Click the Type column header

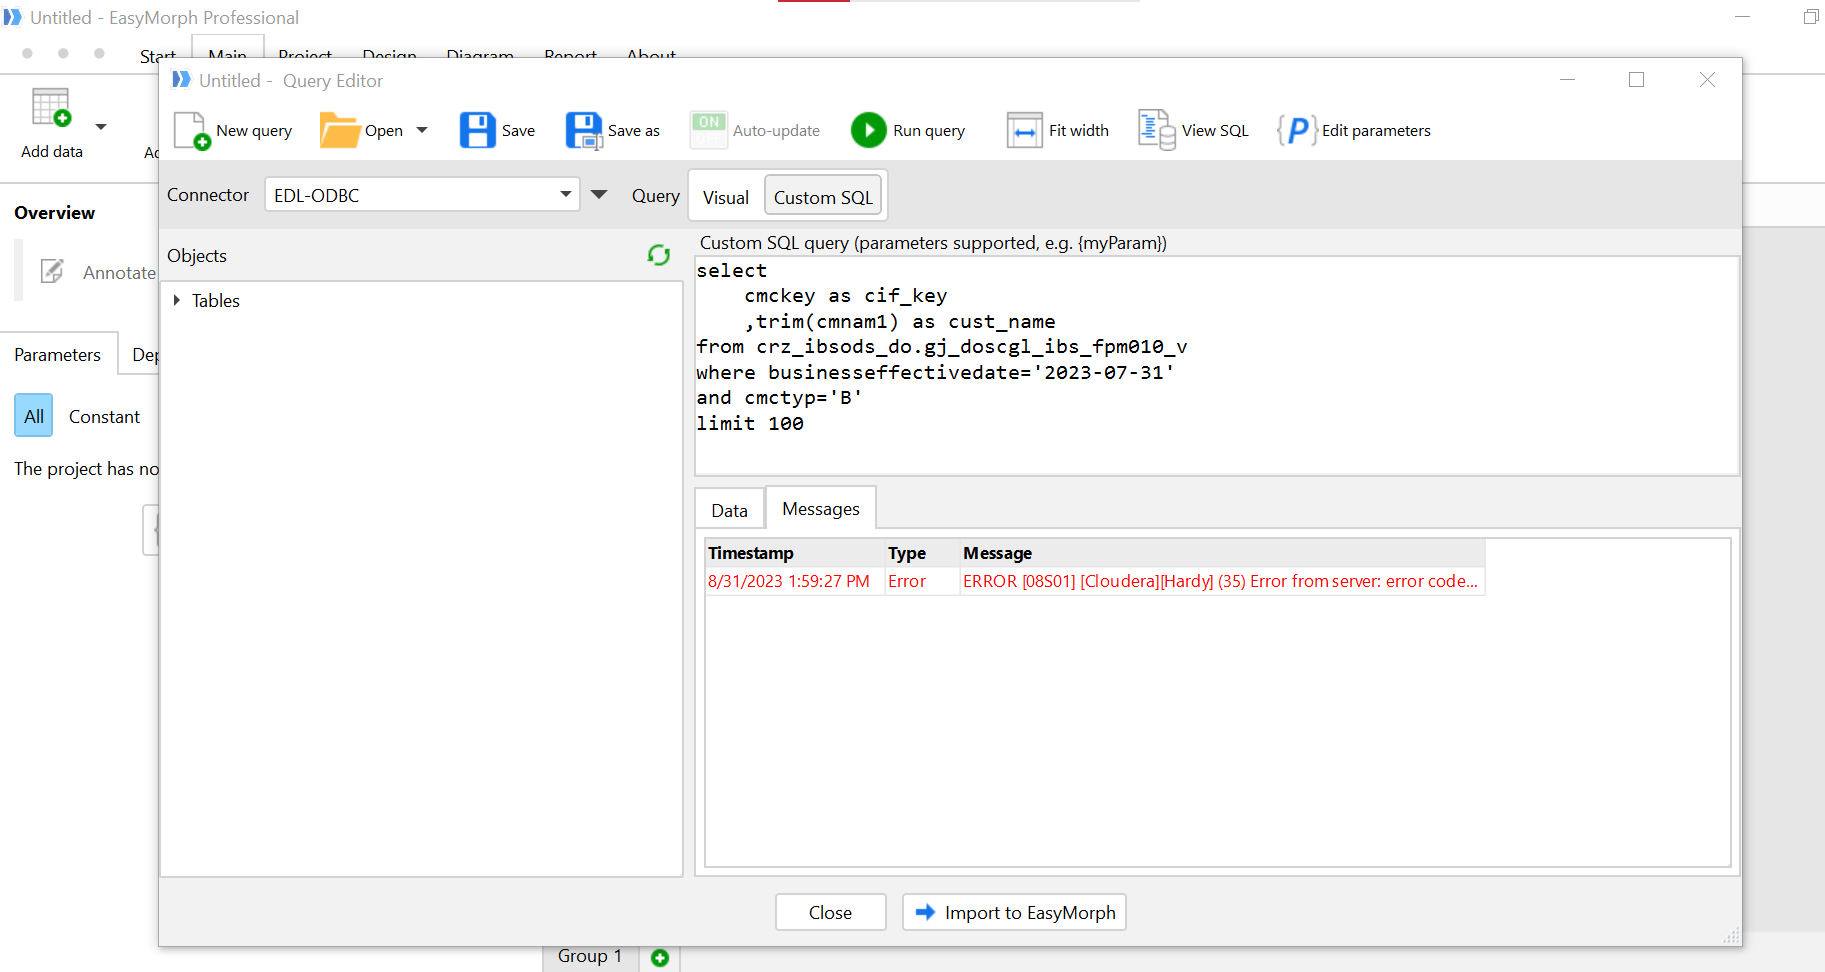click(922, 553)
